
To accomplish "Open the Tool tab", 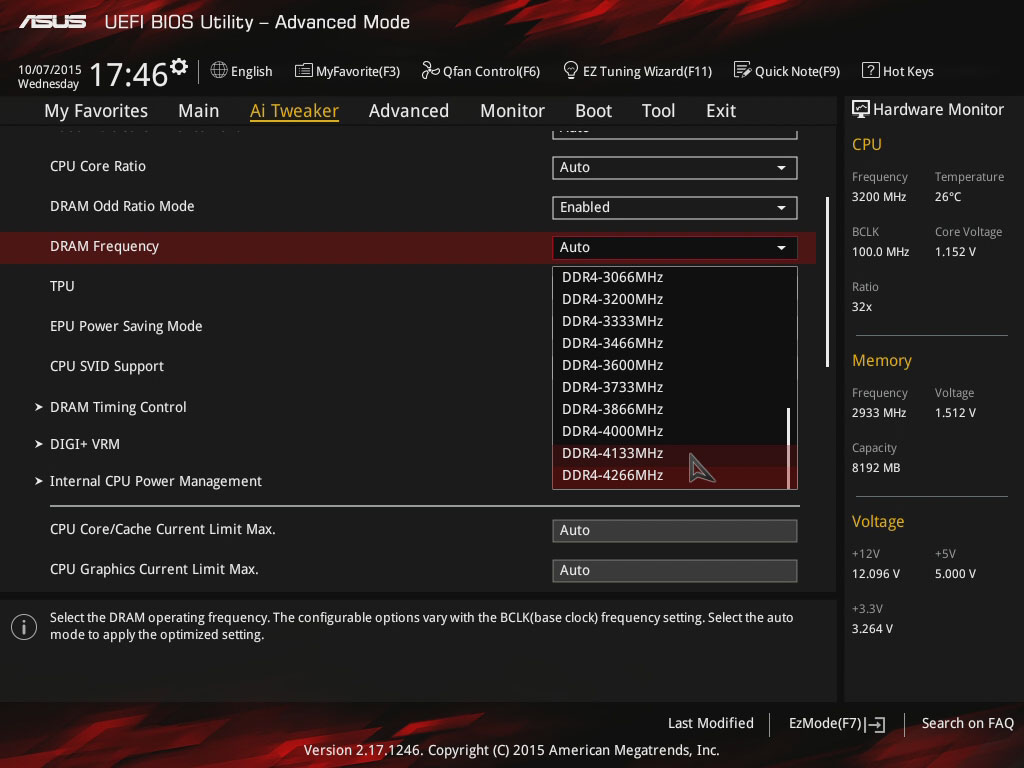I will click(x=658, y=111).
